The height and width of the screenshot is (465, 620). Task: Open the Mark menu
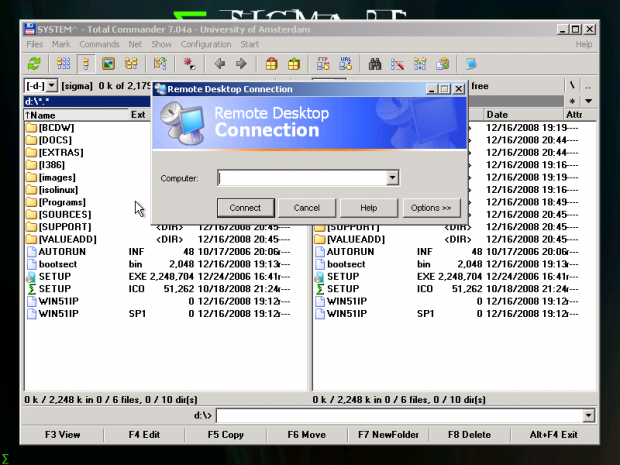[x=61, y=44]
